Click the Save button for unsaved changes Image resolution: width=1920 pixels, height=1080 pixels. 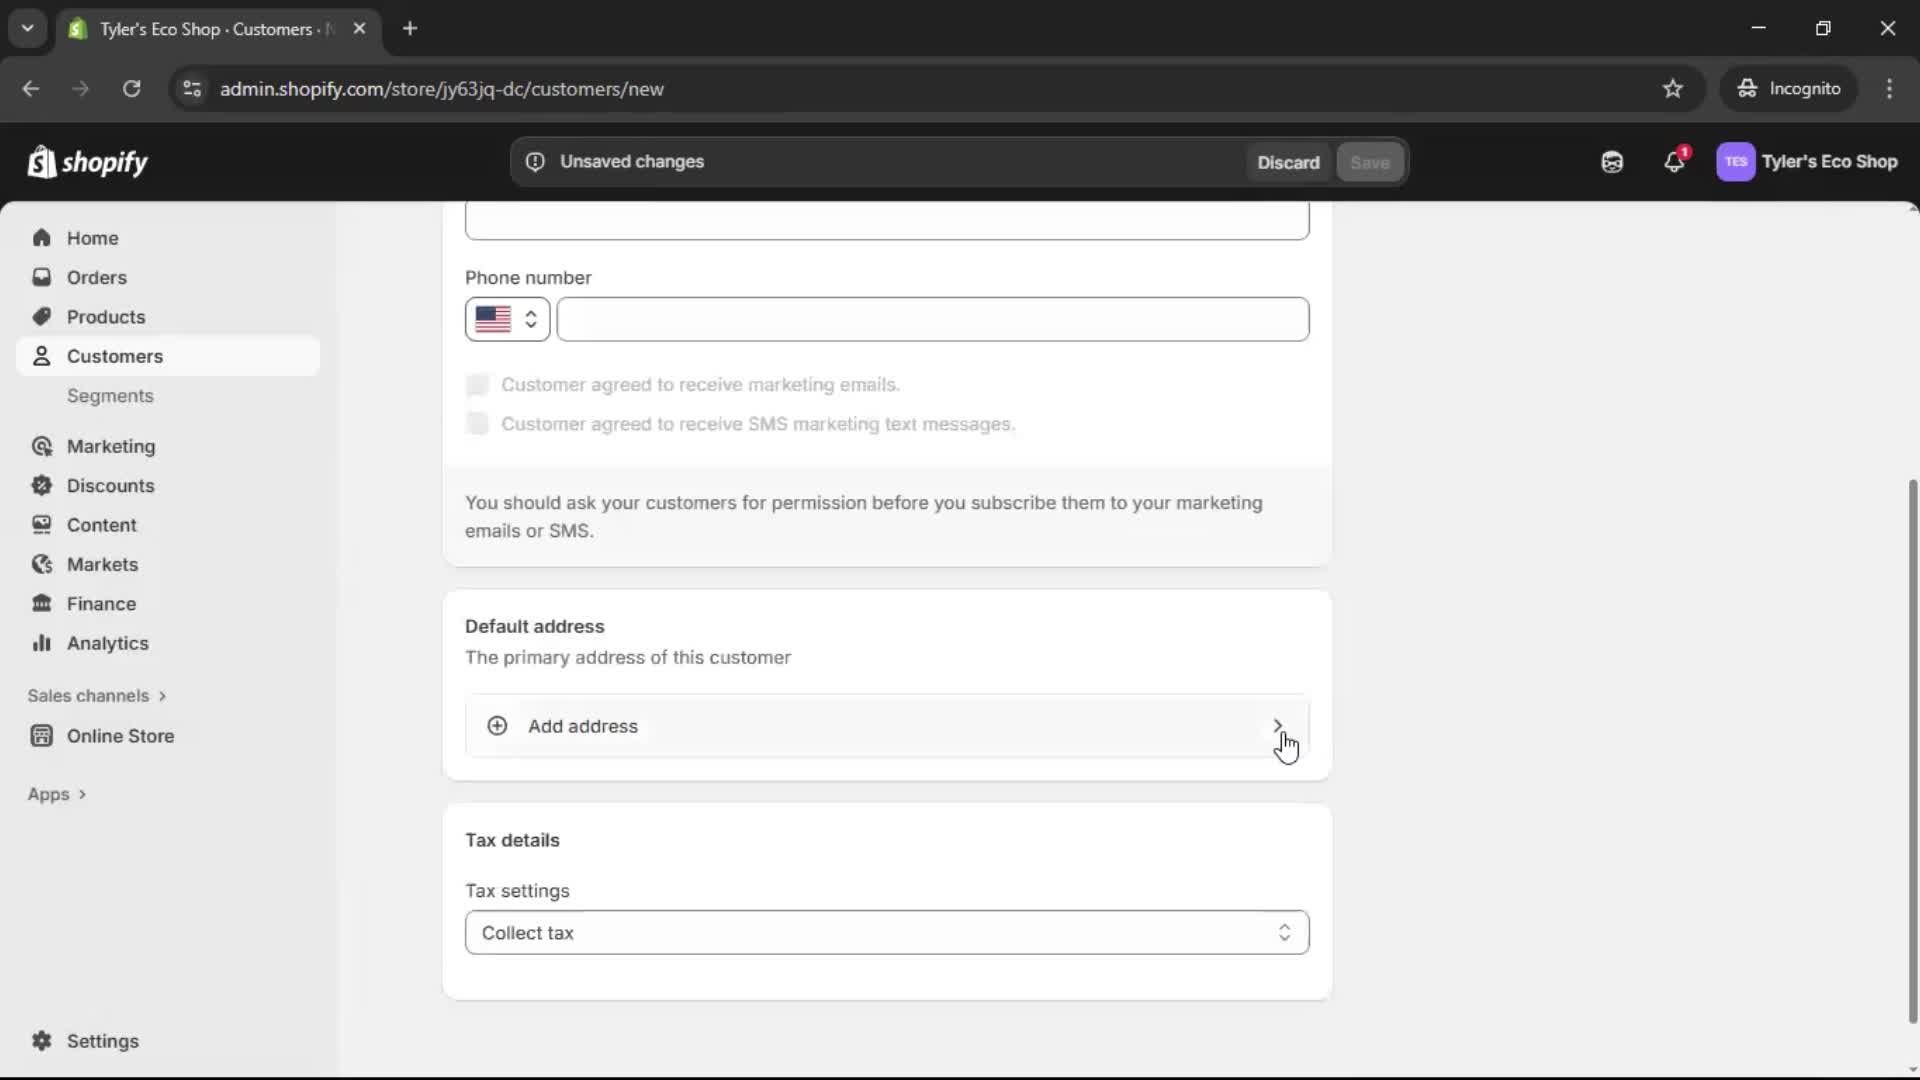pyautogui.click(x=1369, y=161)
